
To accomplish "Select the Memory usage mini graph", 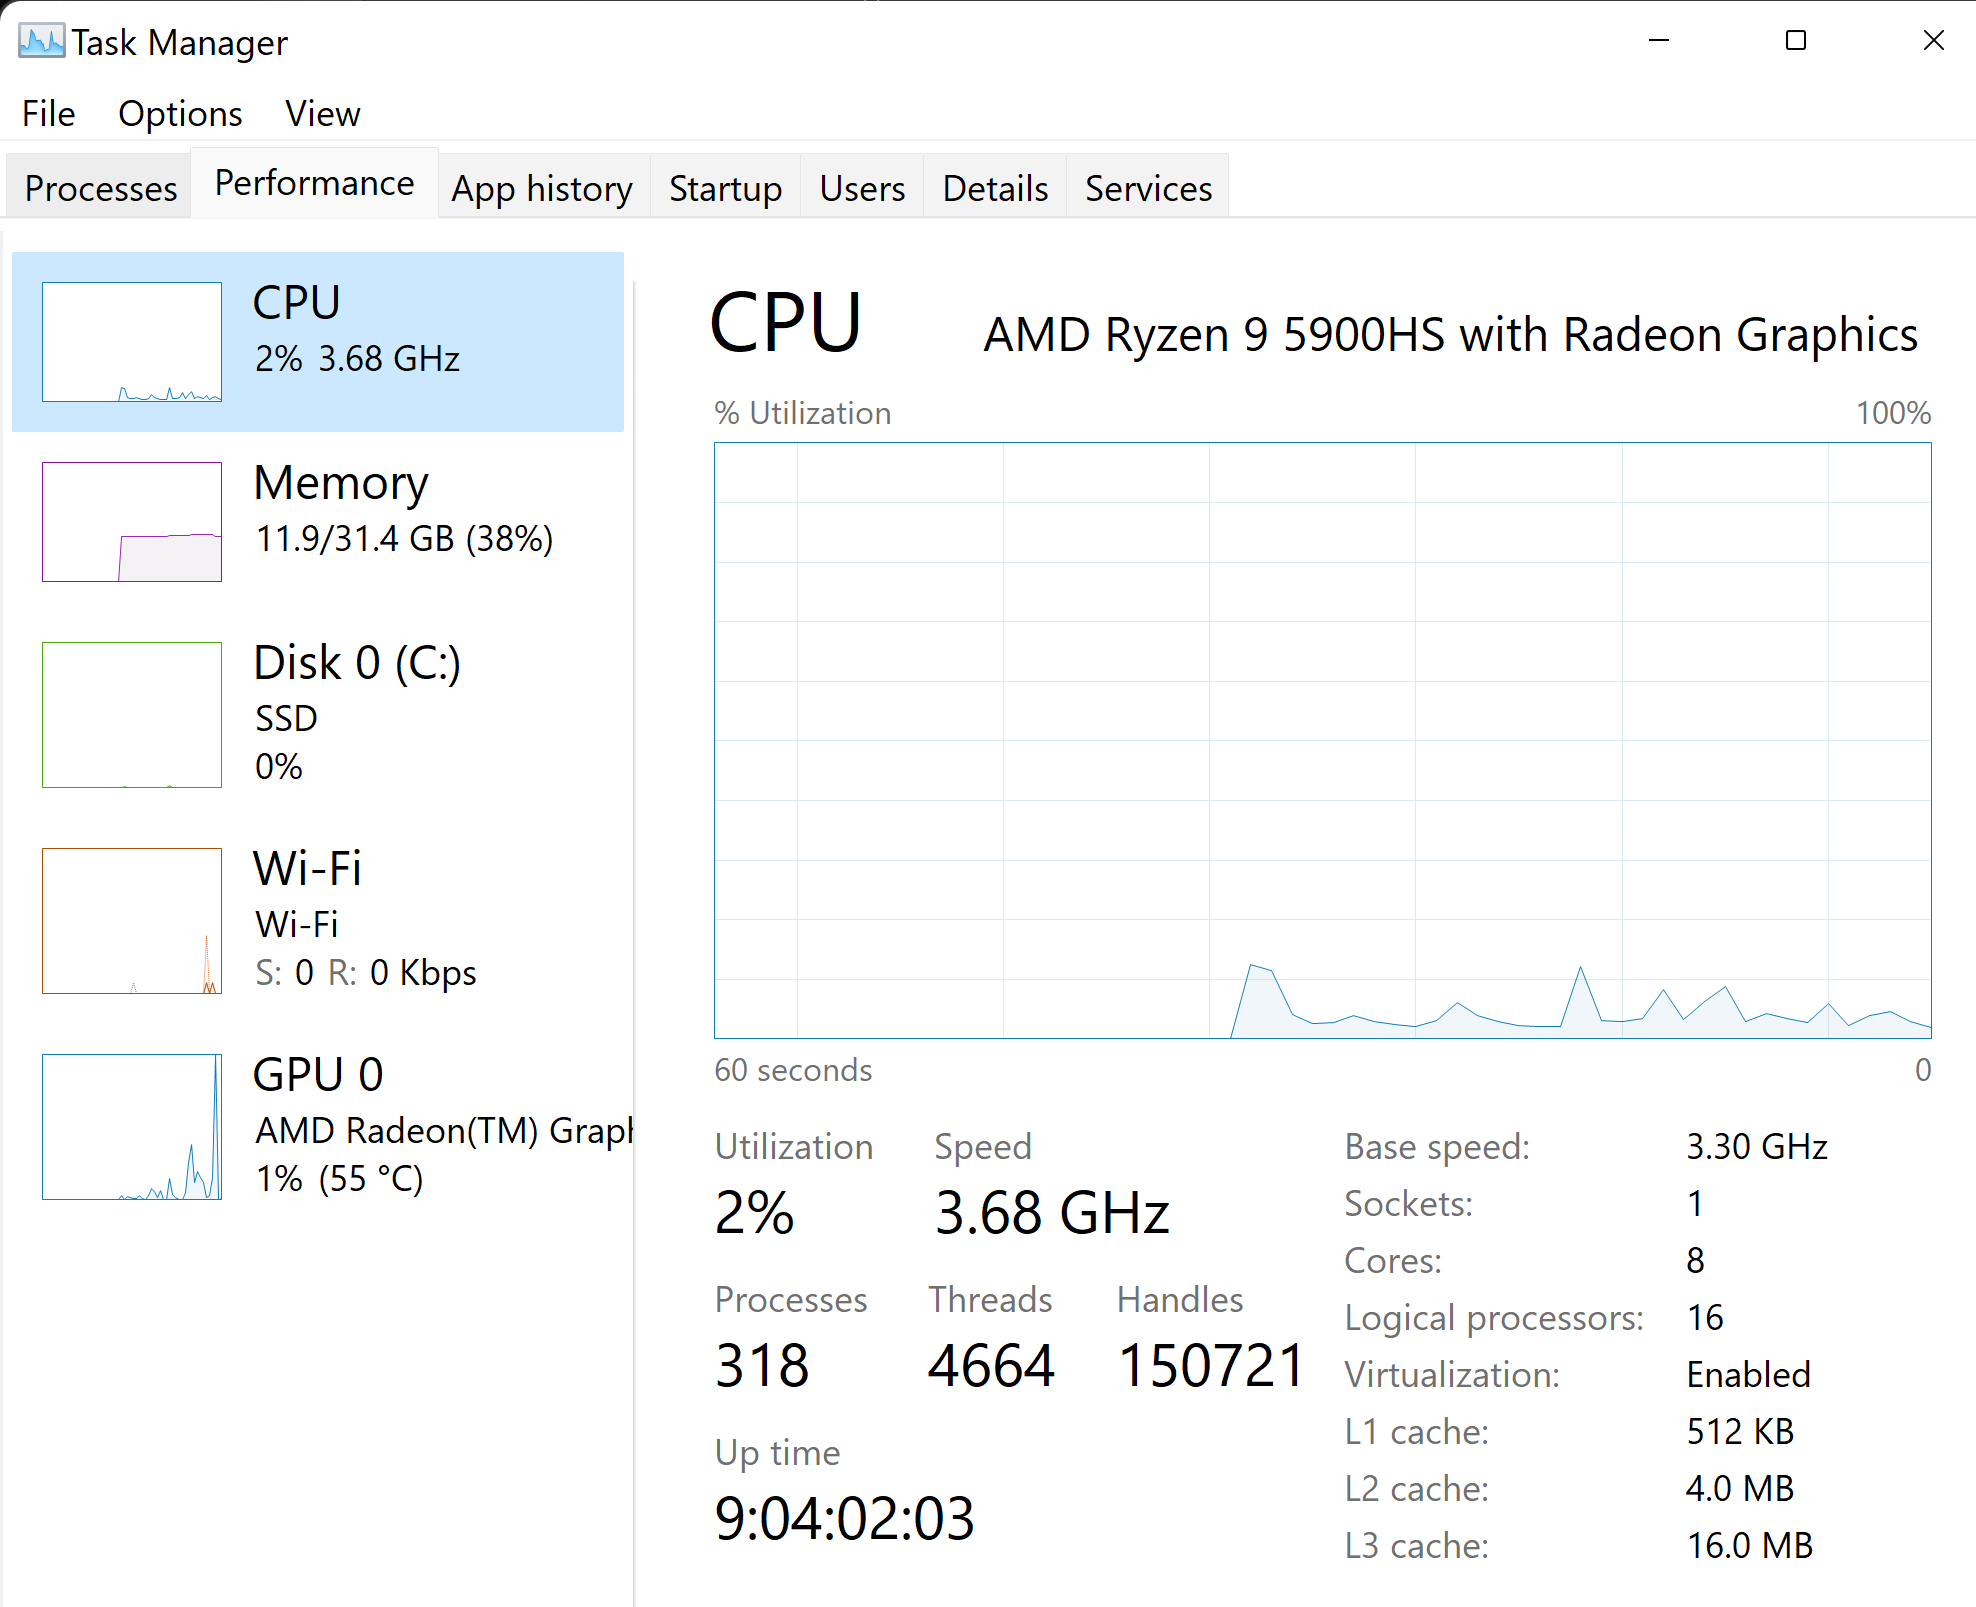I will [132, 522].
